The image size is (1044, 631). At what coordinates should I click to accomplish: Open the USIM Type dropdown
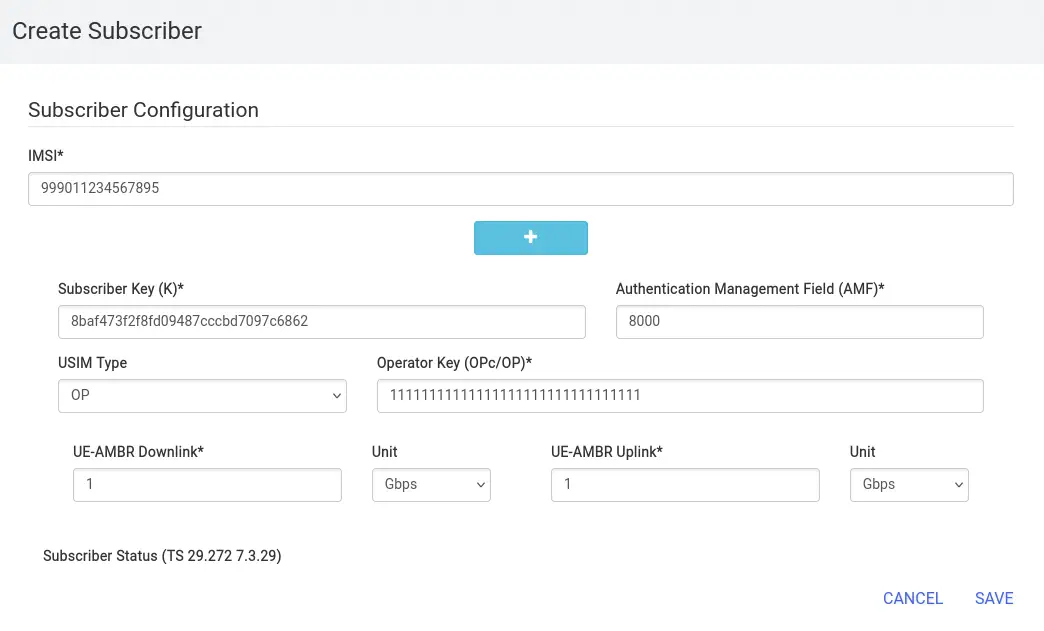pos(202,396)
